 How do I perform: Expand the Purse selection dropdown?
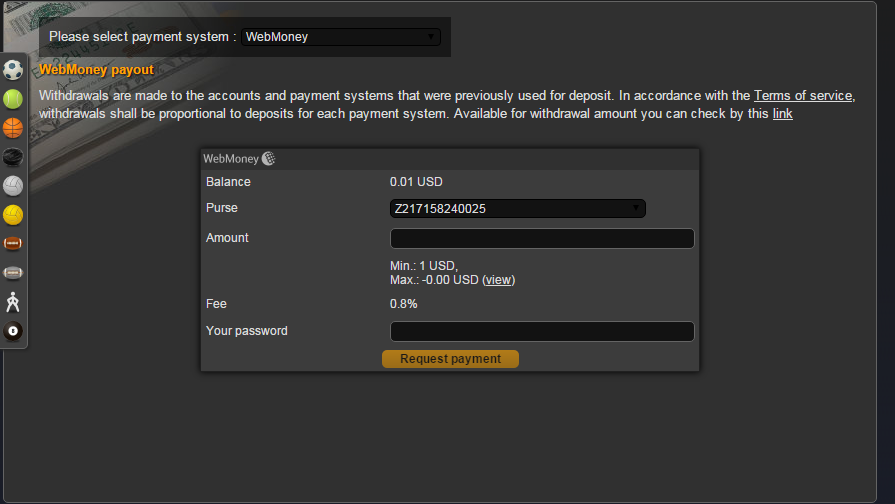click(x=517, y=208)
